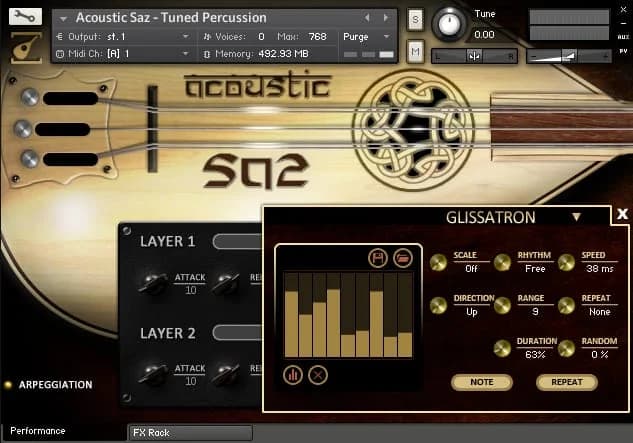Click the Duration knob
The image size is (633, 443).
pos(502,349)
